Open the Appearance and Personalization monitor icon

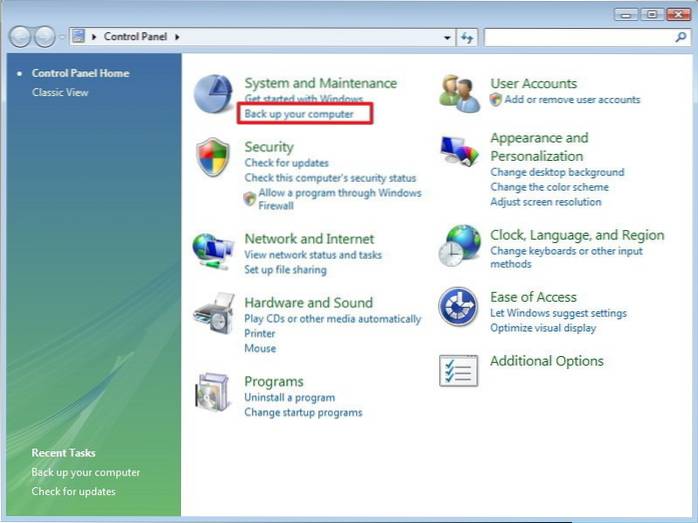(460, 152)
